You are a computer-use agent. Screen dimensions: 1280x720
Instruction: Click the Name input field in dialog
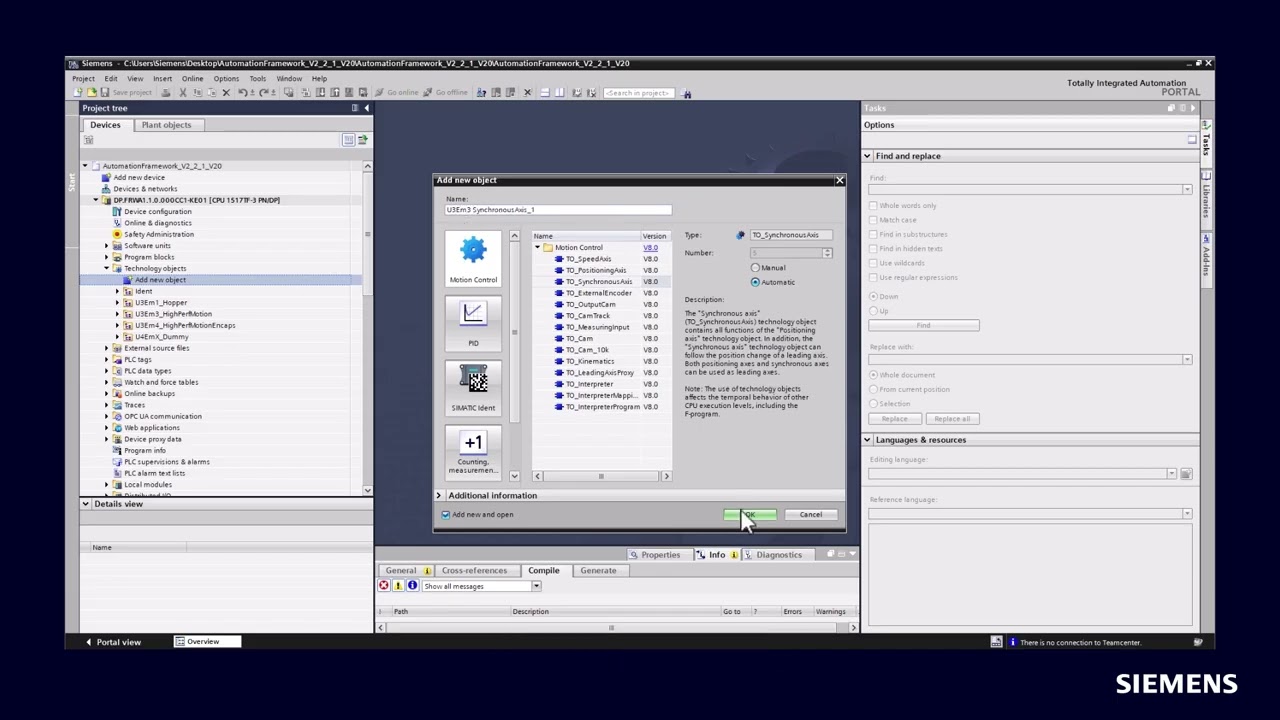(x=558, y=210)
